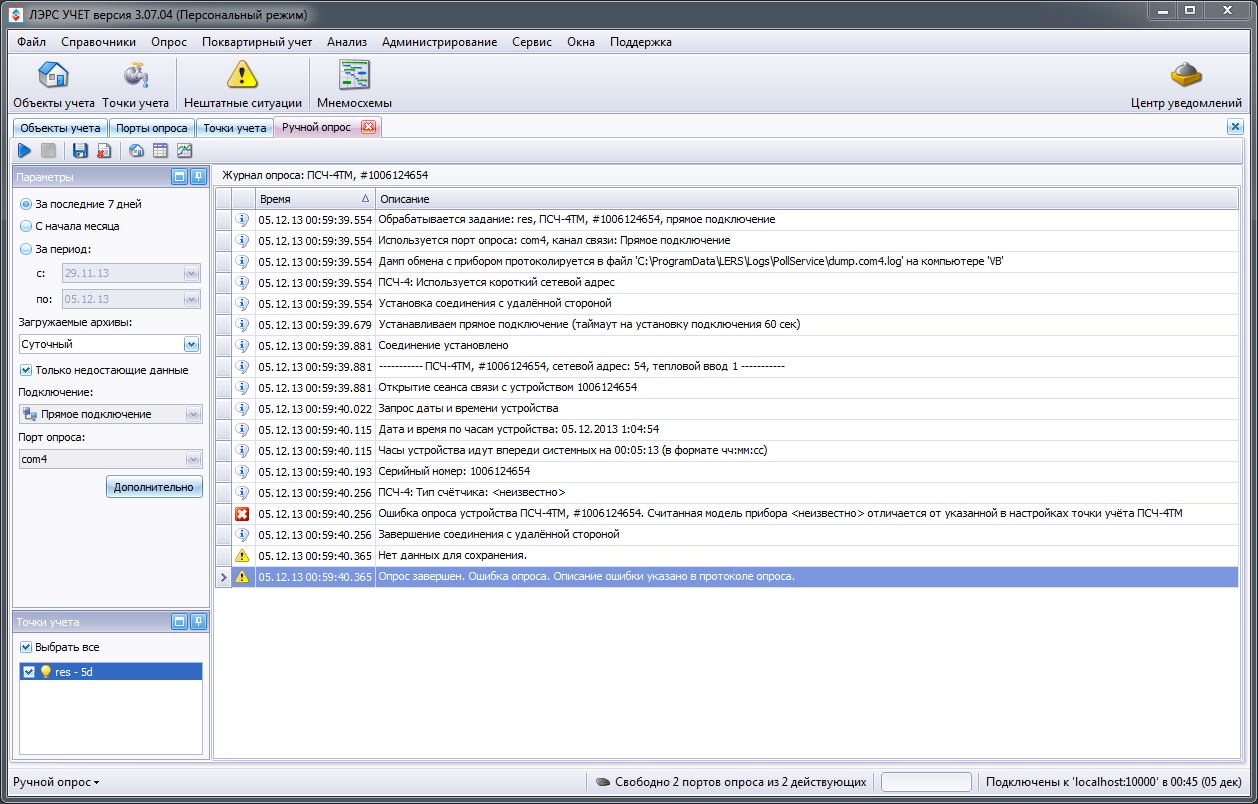1258x804 pixels.
Task: Pin the Параметры panel
Action: click(199, 177)
